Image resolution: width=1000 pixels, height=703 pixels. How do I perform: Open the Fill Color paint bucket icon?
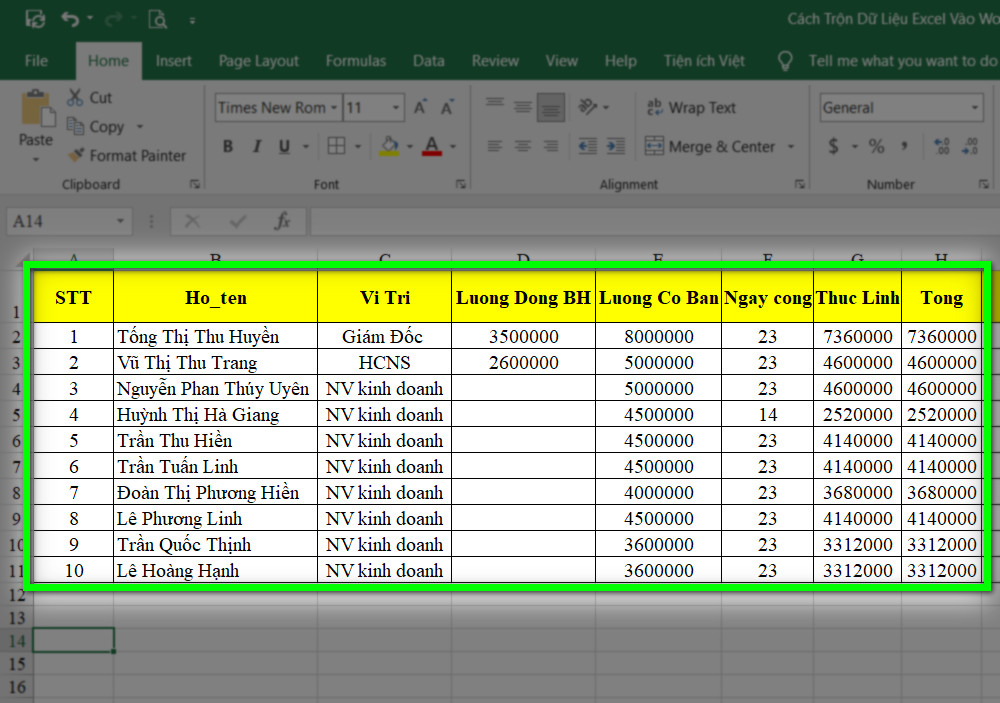tap(390, 146)
